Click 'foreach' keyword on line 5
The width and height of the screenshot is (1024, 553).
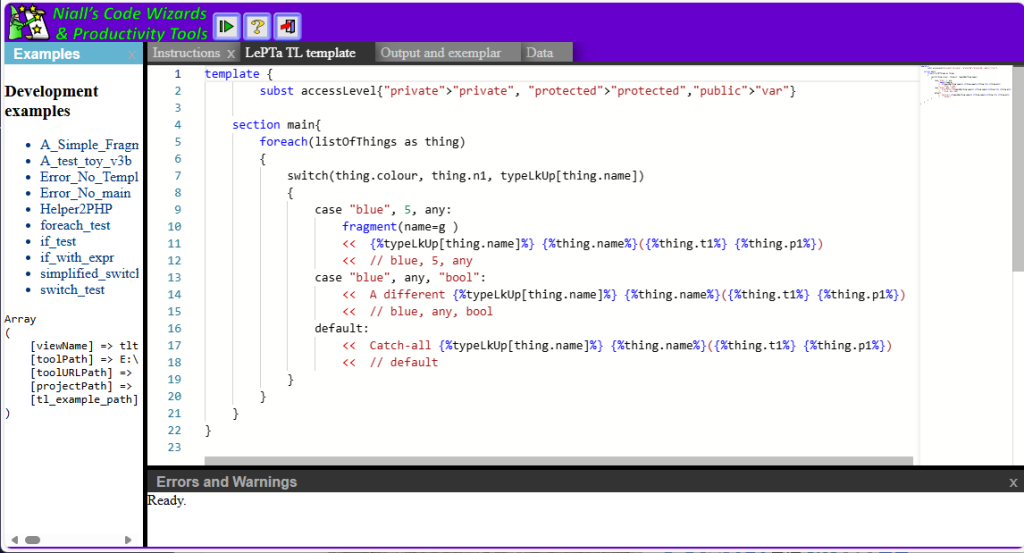coord(283,142)
